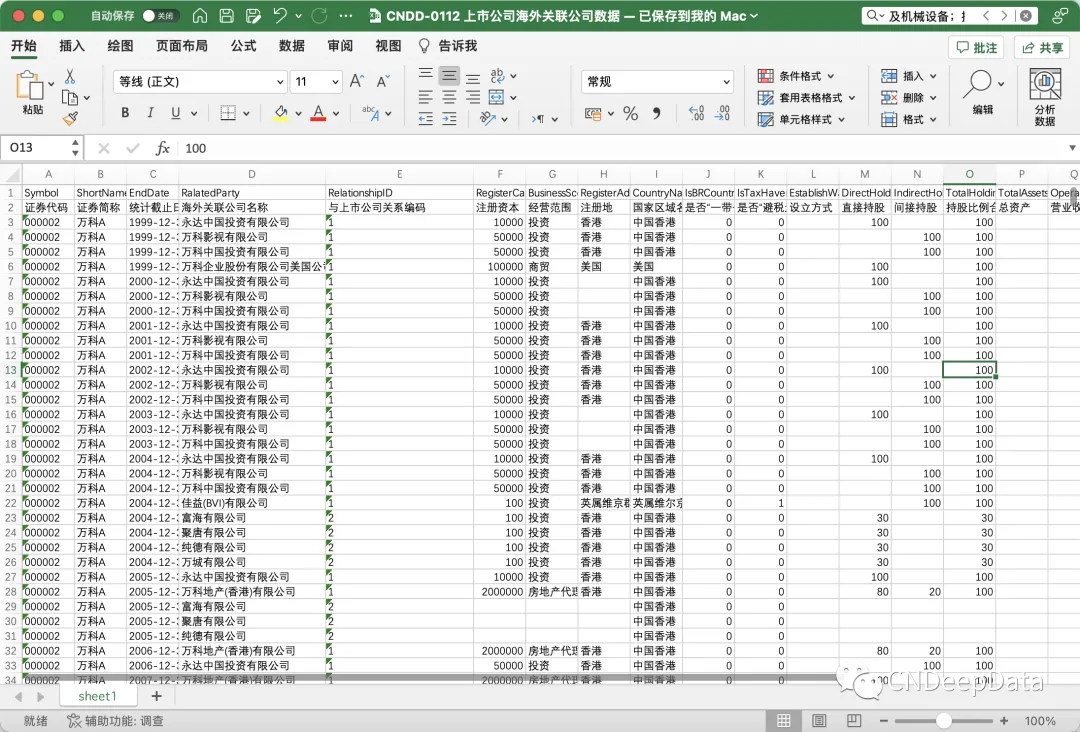Adjust the zoom slider handle
Image resolution: width=1080 pixels, height=732 pixels.
click(944, 721)
